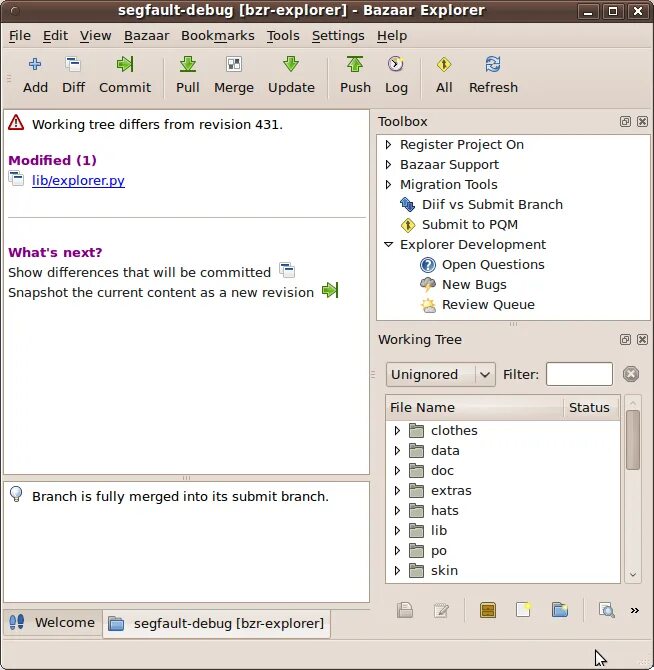This screenshot has height=670, width=654.
Task: Open 'Diif vs Submit Branch' in the Toolbox
Action: [492, 204]
